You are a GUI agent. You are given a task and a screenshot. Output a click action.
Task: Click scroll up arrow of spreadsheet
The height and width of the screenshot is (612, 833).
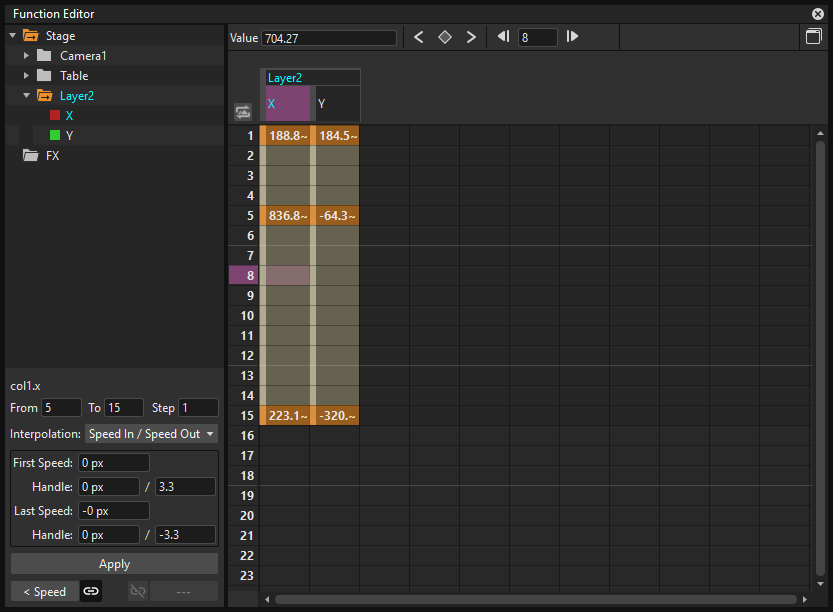(820, 133)
